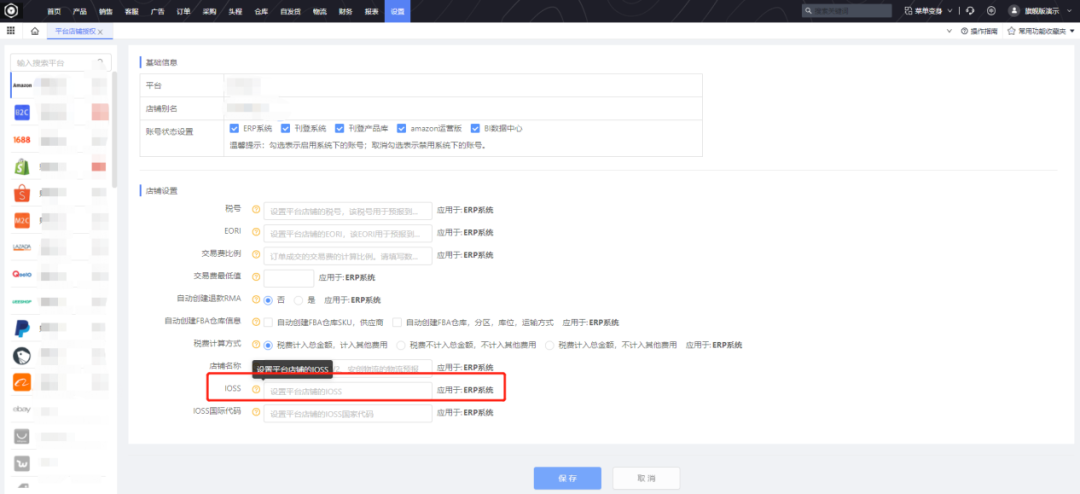Go to home via the house icon
Image resolution: width=1080 pixels, height=494 pixels.
click(35, 32)
